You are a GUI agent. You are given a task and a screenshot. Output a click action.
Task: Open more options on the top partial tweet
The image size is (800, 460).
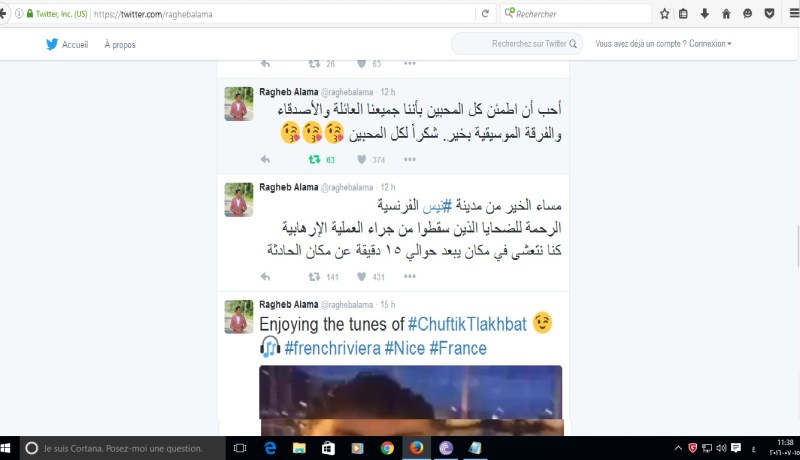(x=410, y=64)
